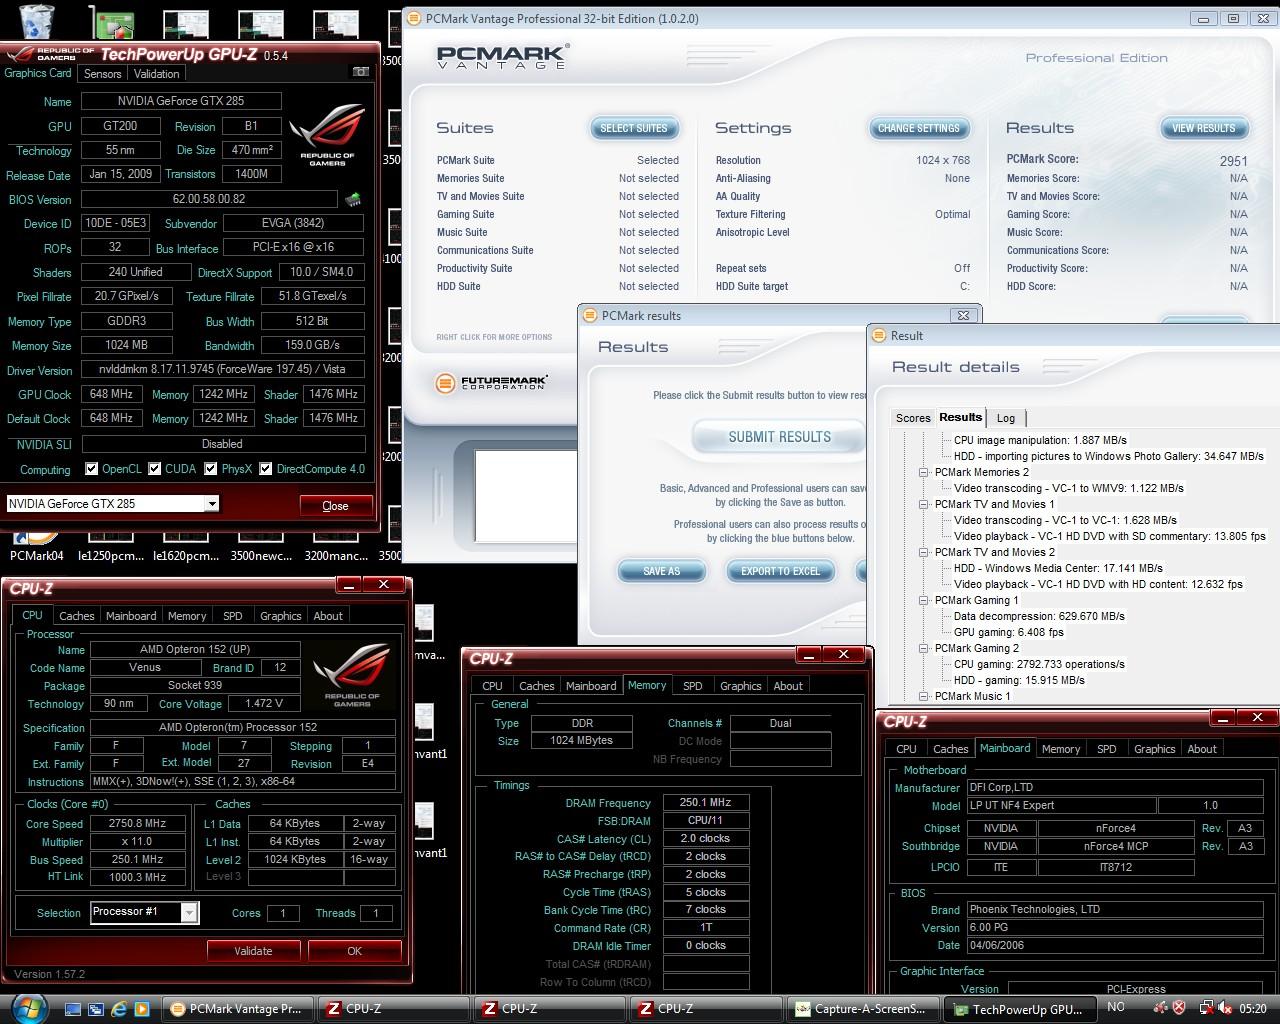Collapse the PCMark Memories 2 tree node
Screen dimensions: 1280x1024
pyautogui.click(x=924, y=472)
